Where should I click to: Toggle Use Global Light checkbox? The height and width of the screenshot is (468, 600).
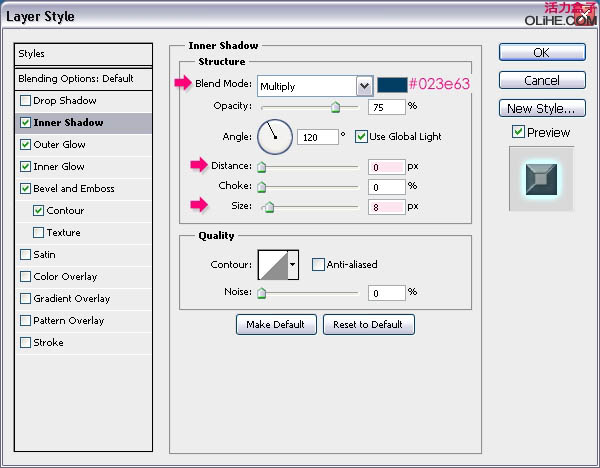coord(361,137)
